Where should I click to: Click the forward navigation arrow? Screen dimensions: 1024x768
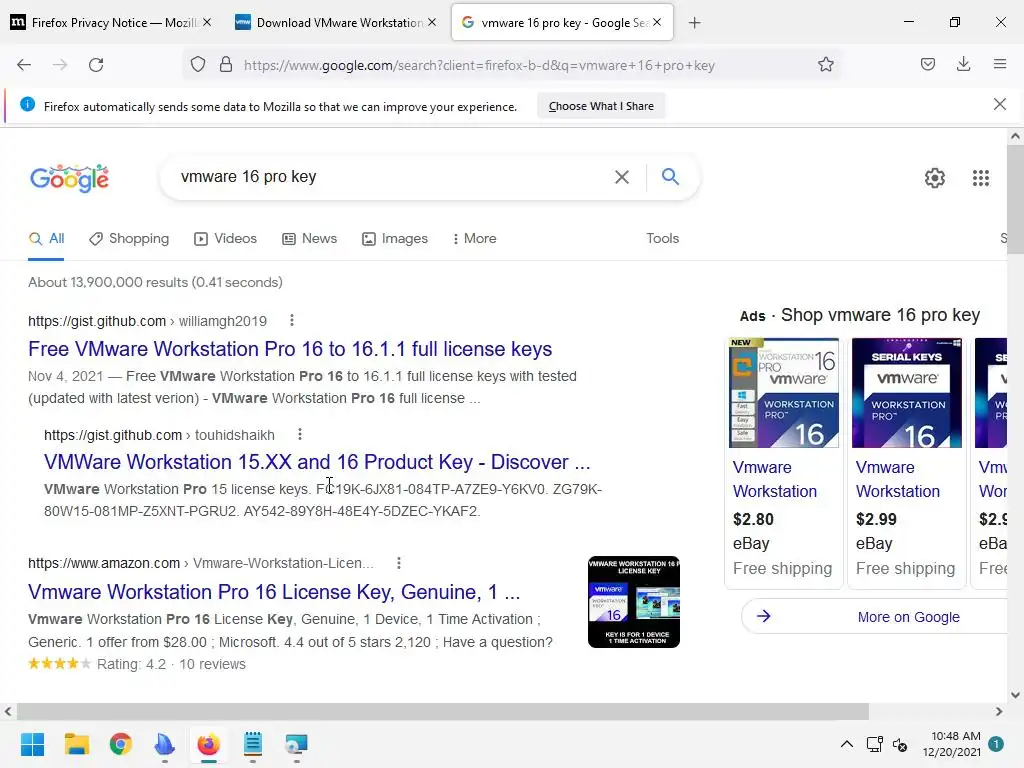[x=60, y=65]
